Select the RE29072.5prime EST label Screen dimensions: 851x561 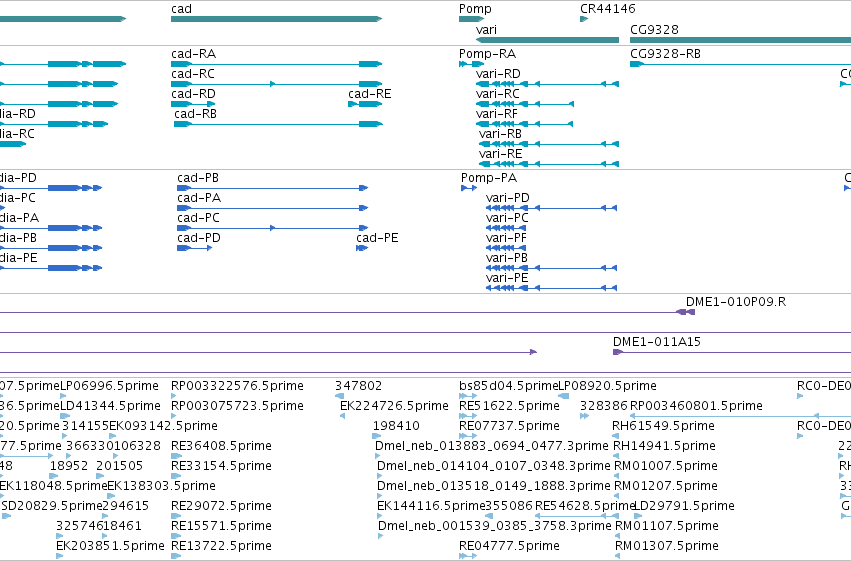221,506
